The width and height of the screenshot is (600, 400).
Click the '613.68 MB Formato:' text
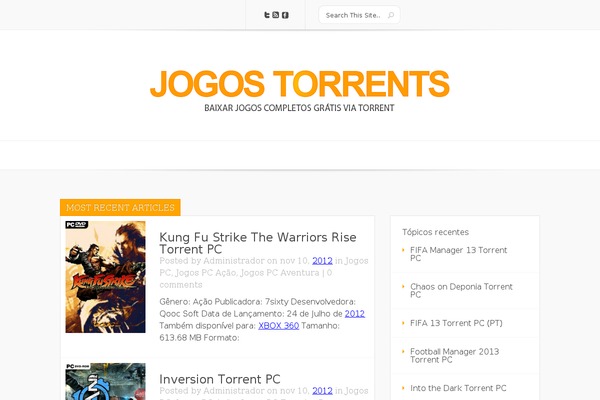coord(199,338)
